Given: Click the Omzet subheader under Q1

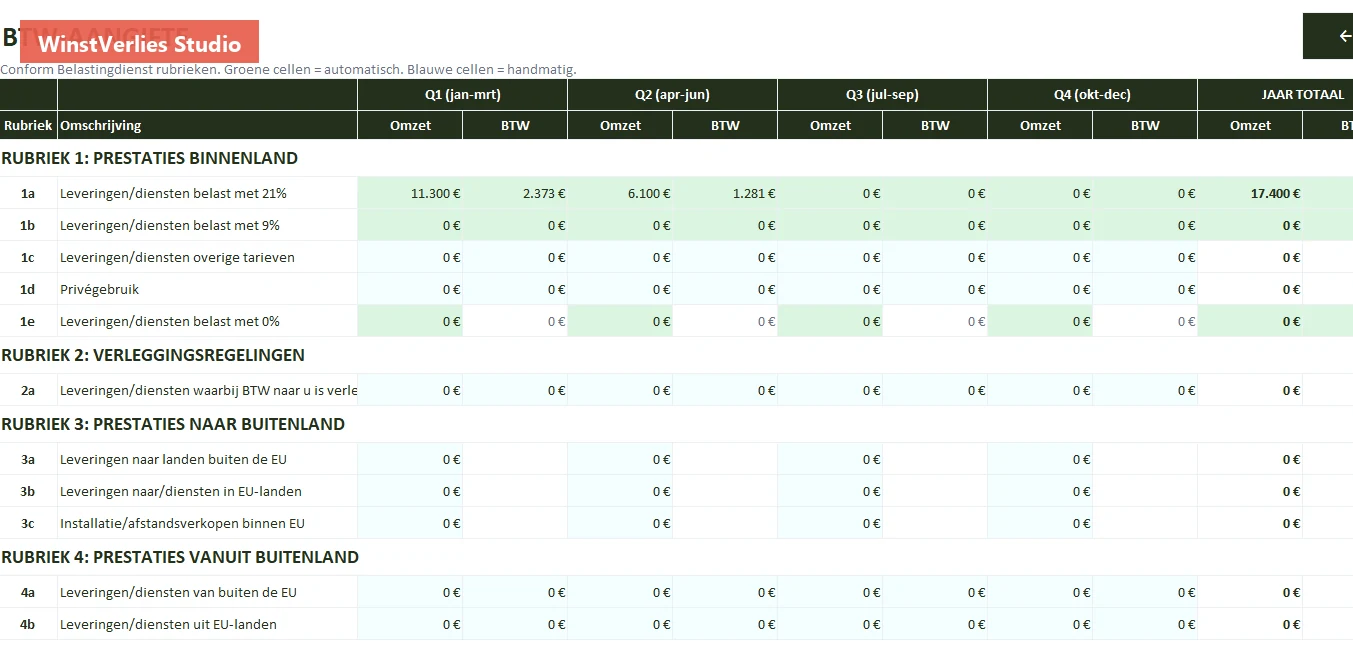Looking at the screenshot, I should coord(410,125).
